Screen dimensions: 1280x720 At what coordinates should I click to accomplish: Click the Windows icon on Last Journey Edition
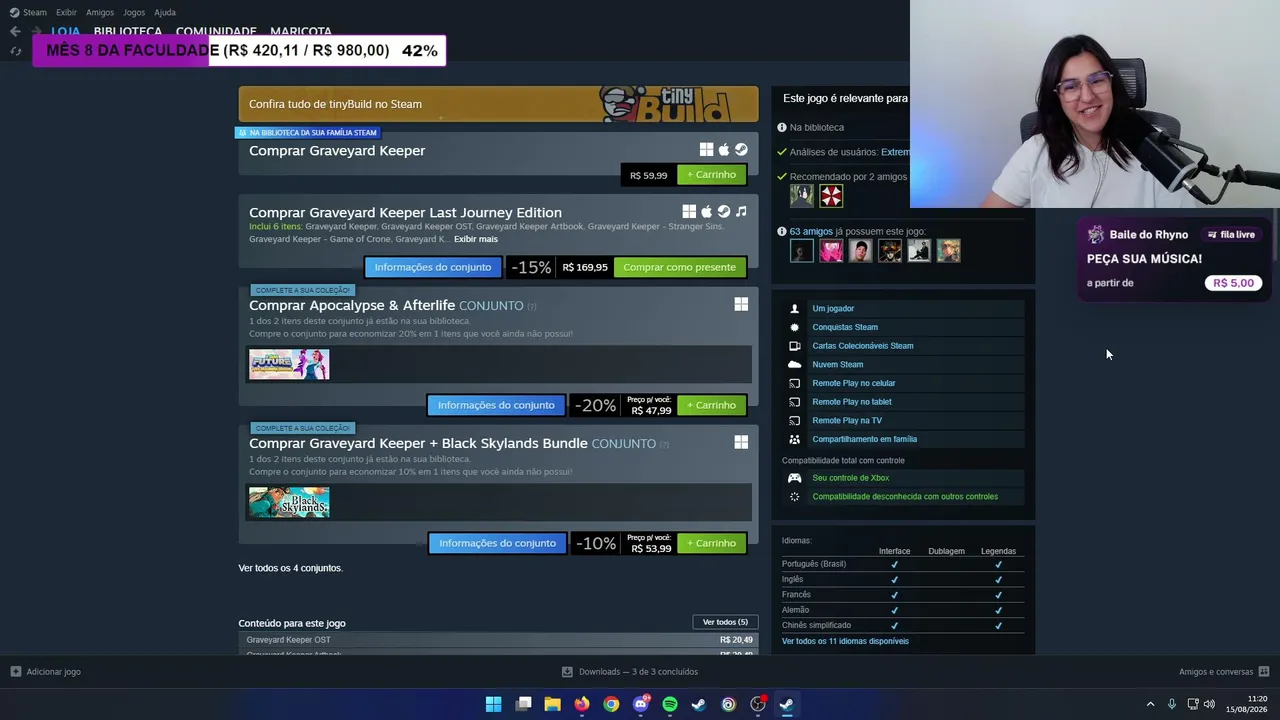[689, 211]
